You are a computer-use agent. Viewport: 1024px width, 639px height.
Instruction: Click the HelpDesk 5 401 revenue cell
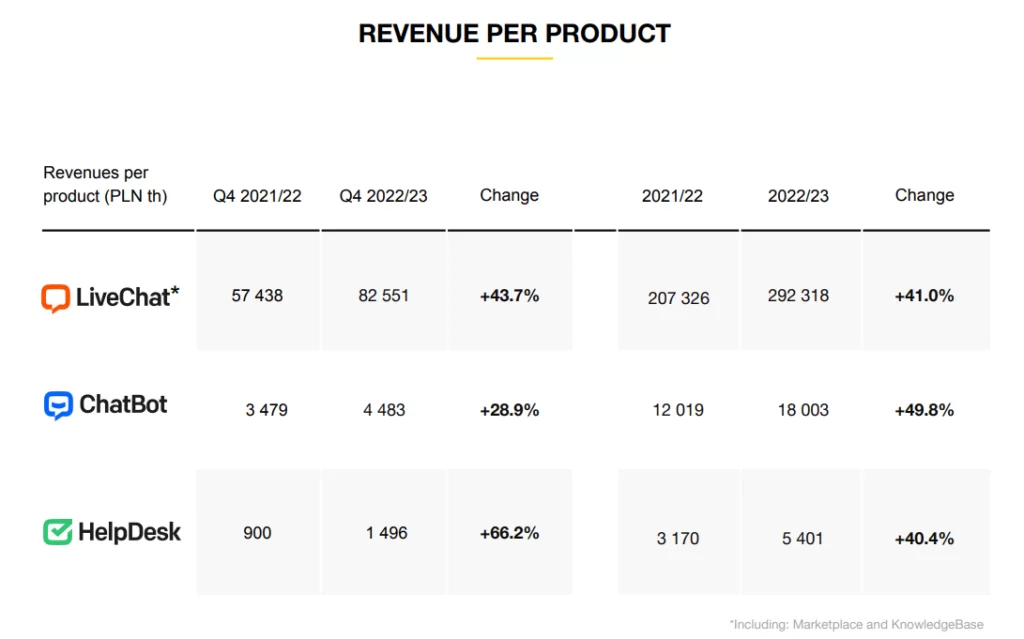803,538
